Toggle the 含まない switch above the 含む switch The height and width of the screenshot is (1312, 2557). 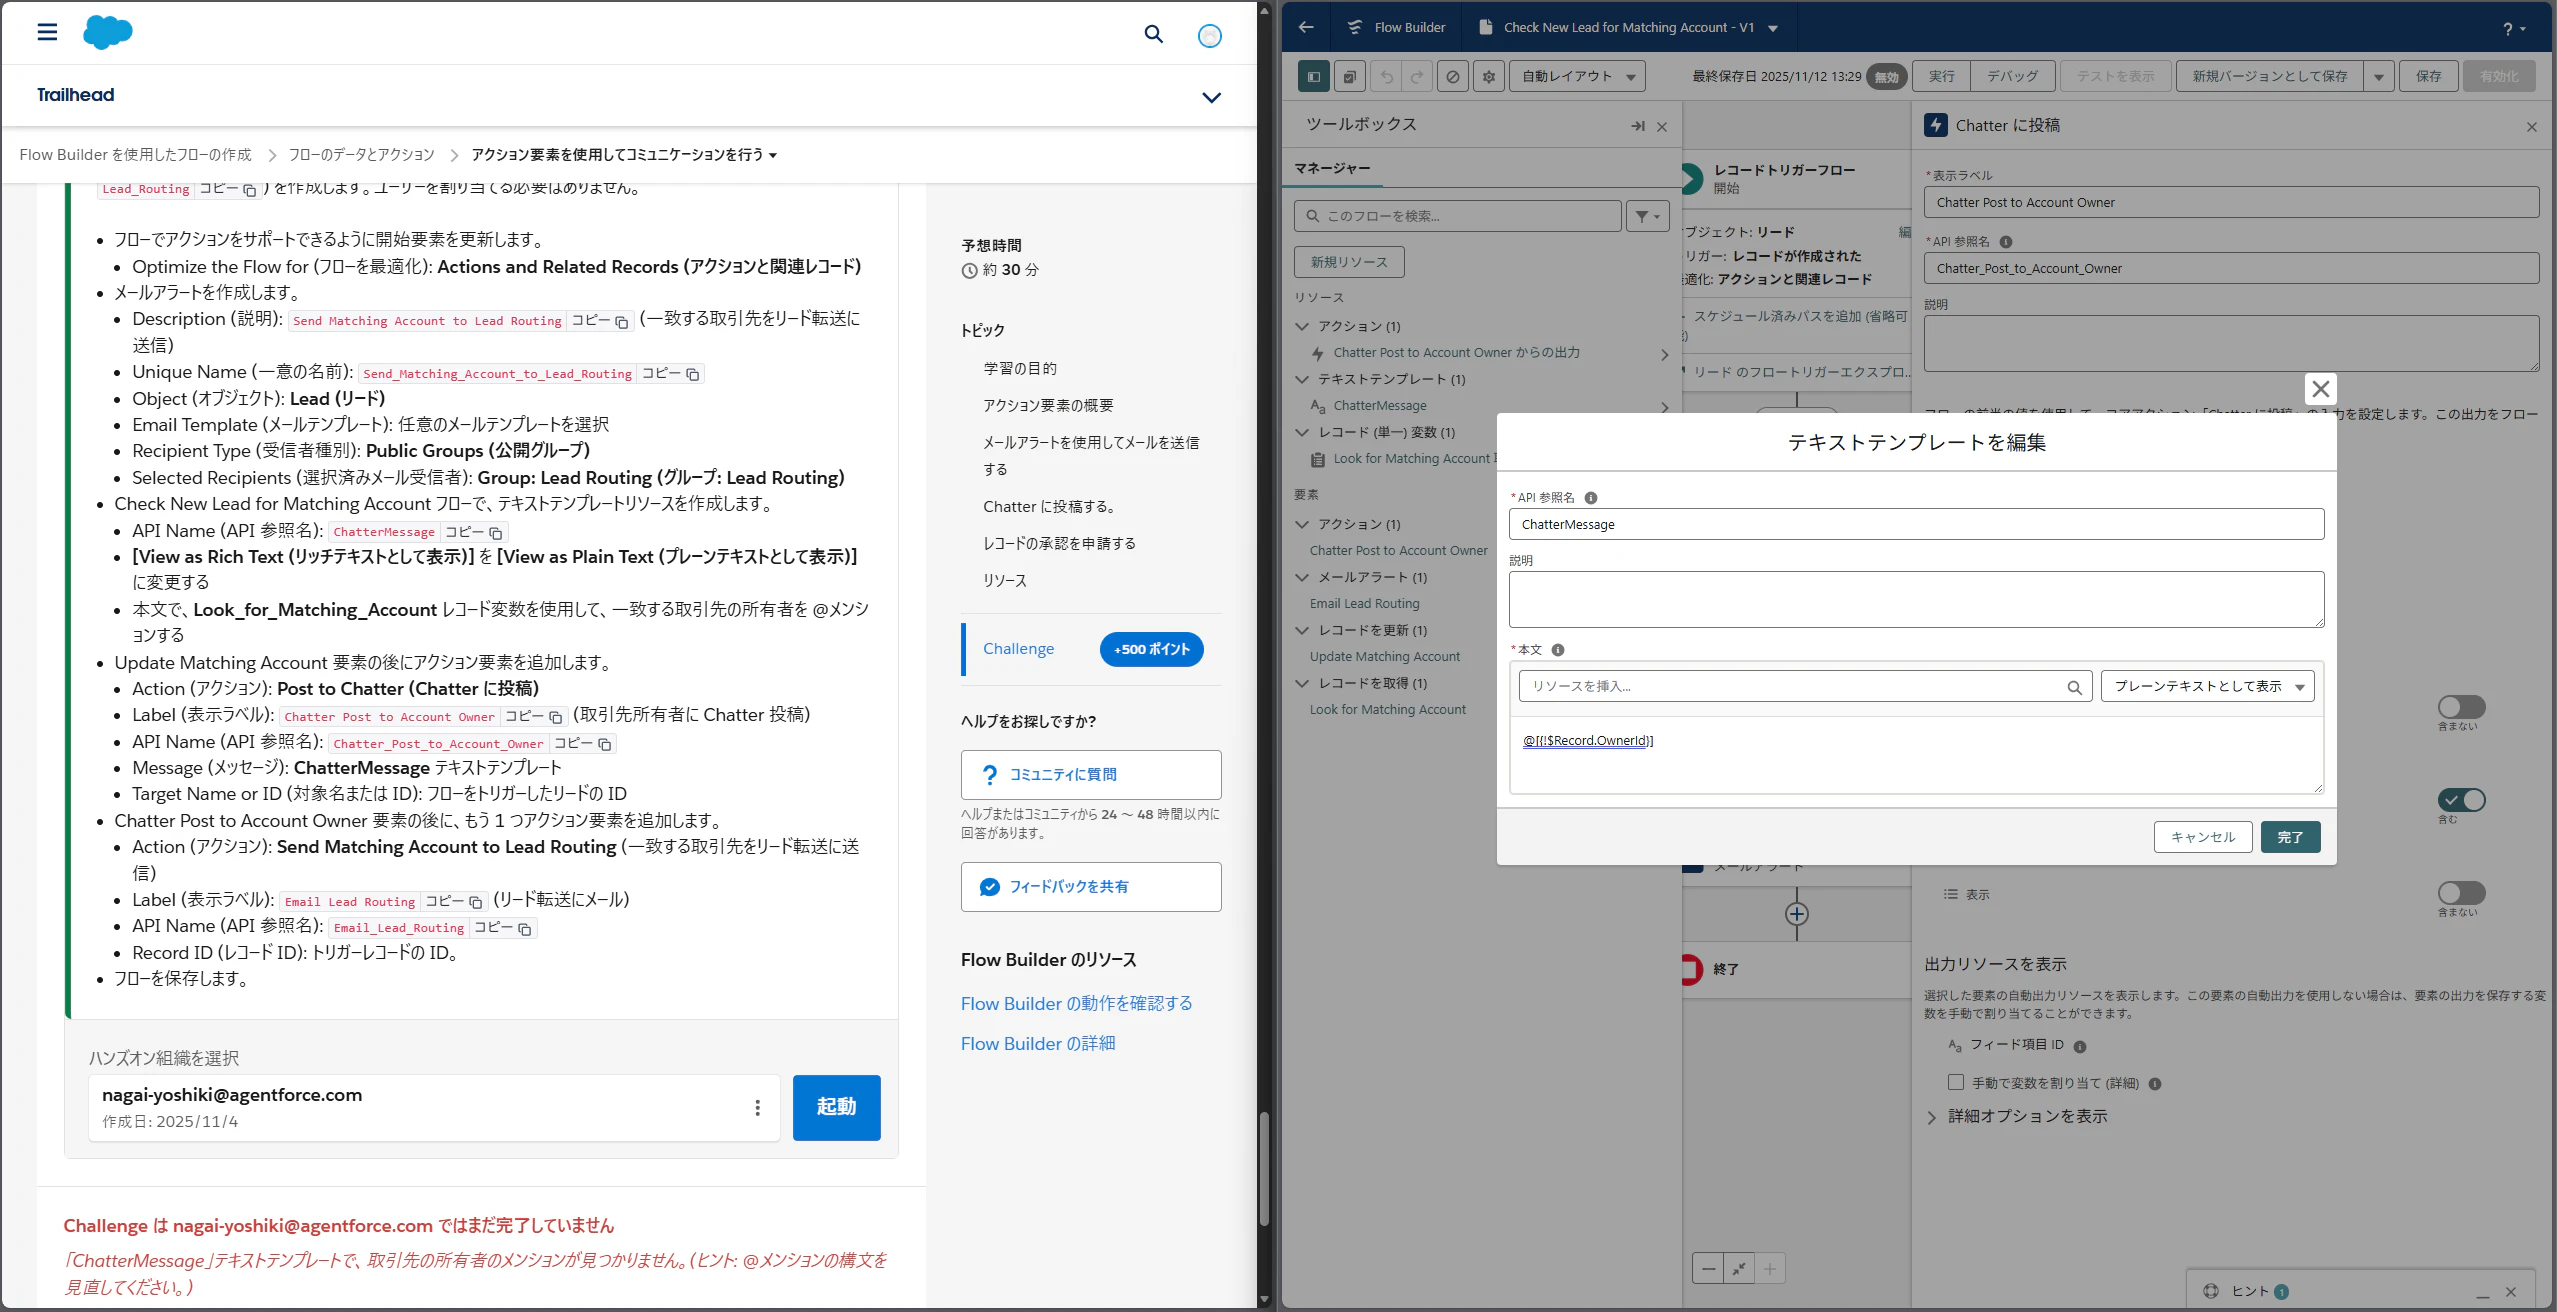(x=2461, y=707)
